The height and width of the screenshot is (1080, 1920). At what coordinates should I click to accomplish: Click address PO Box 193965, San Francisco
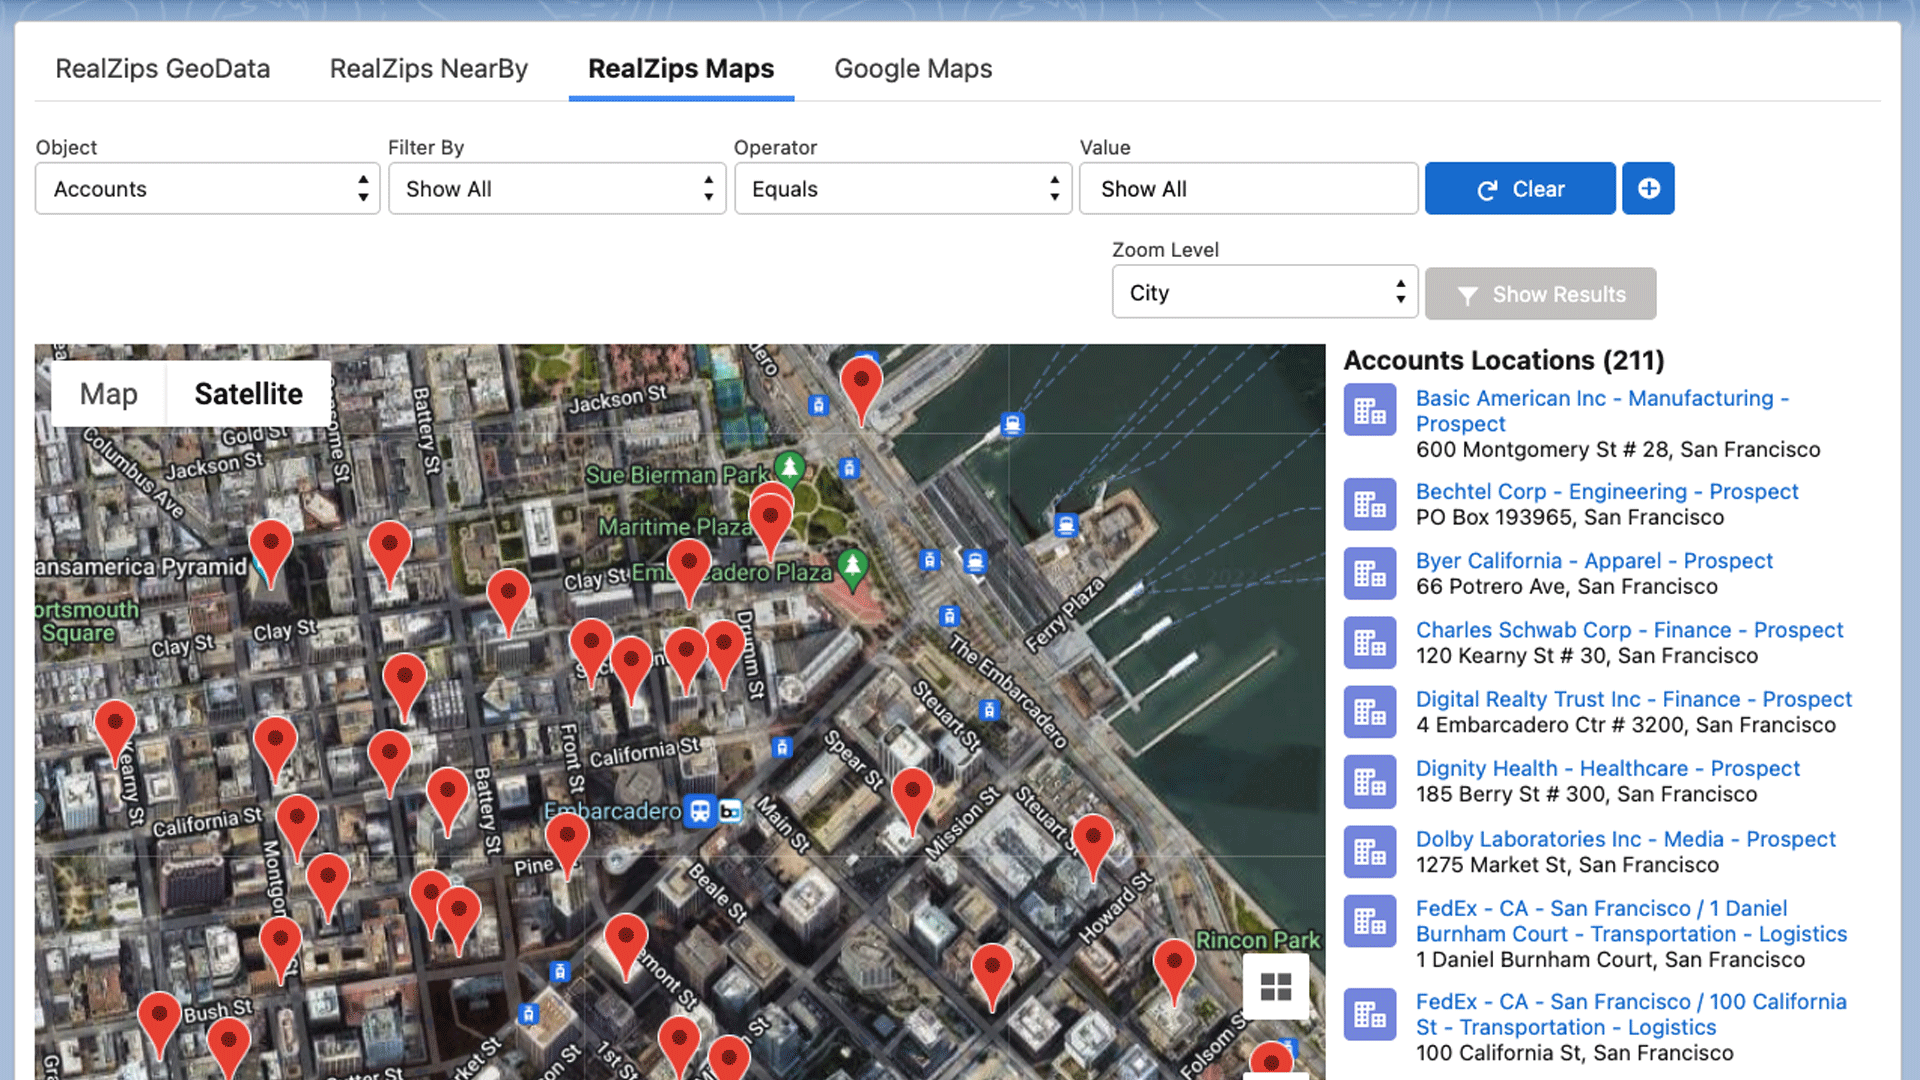(1569, 518)
